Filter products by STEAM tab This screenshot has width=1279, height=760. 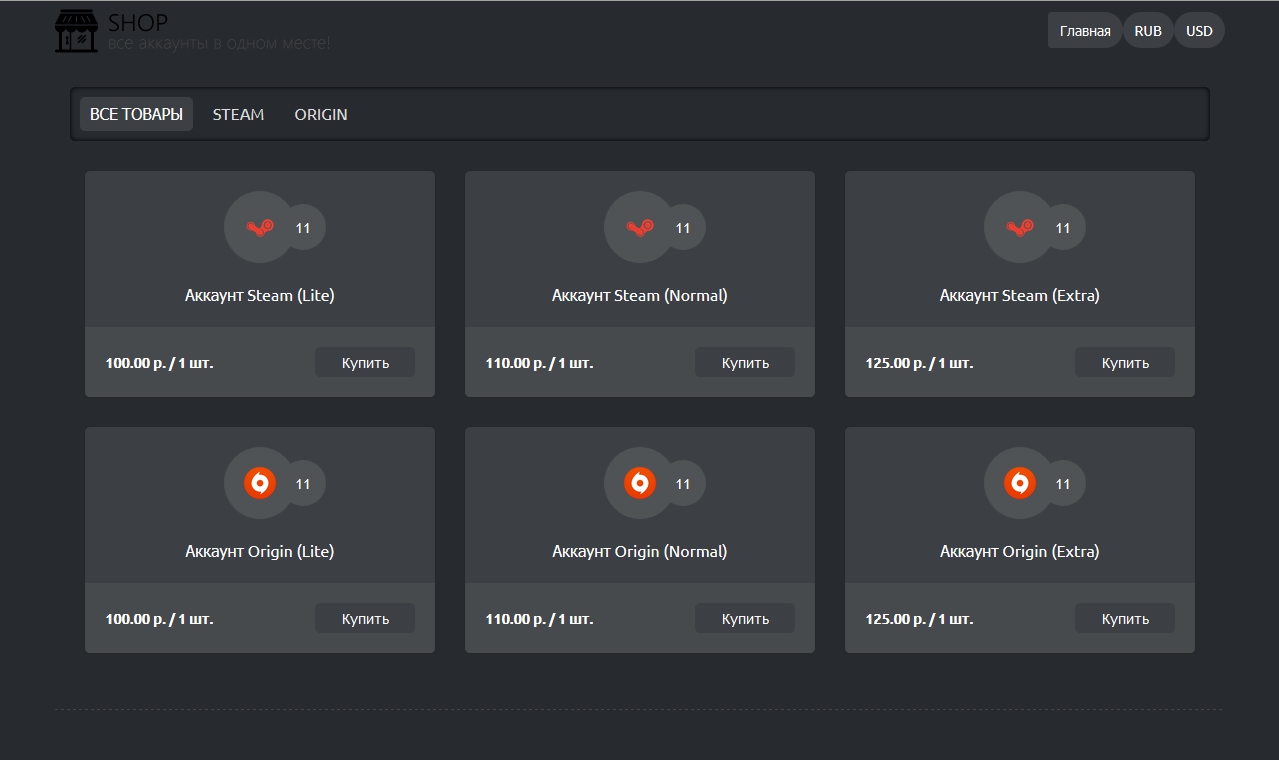click(x=238, y=114)
